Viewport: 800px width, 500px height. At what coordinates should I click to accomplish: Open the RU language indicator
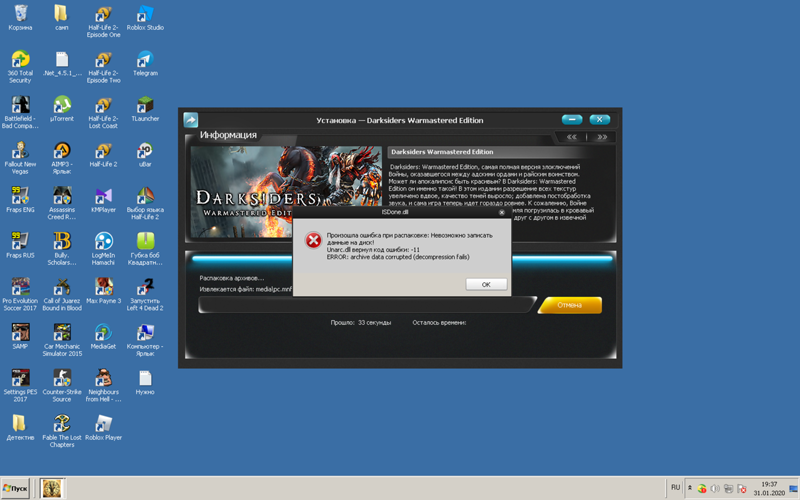[676, 487]
